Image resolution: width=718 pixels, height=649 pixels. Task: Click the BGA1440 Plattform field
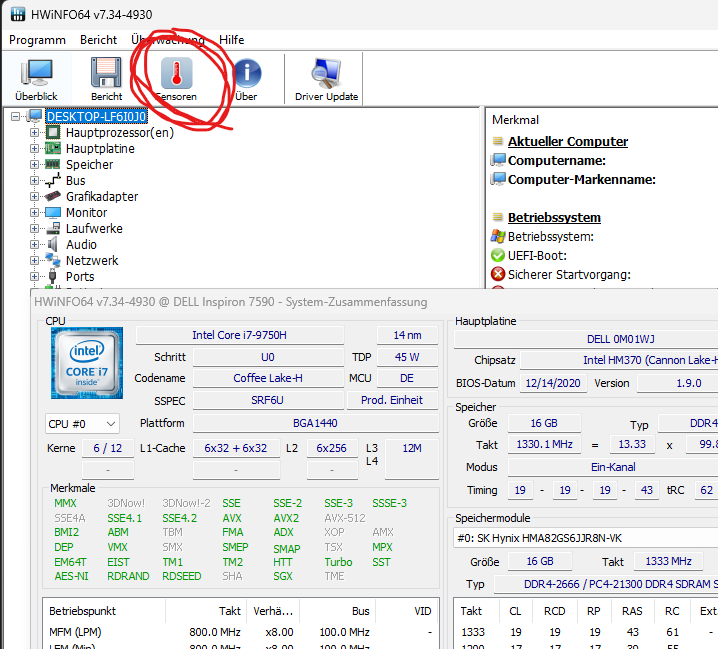[315, 423]
